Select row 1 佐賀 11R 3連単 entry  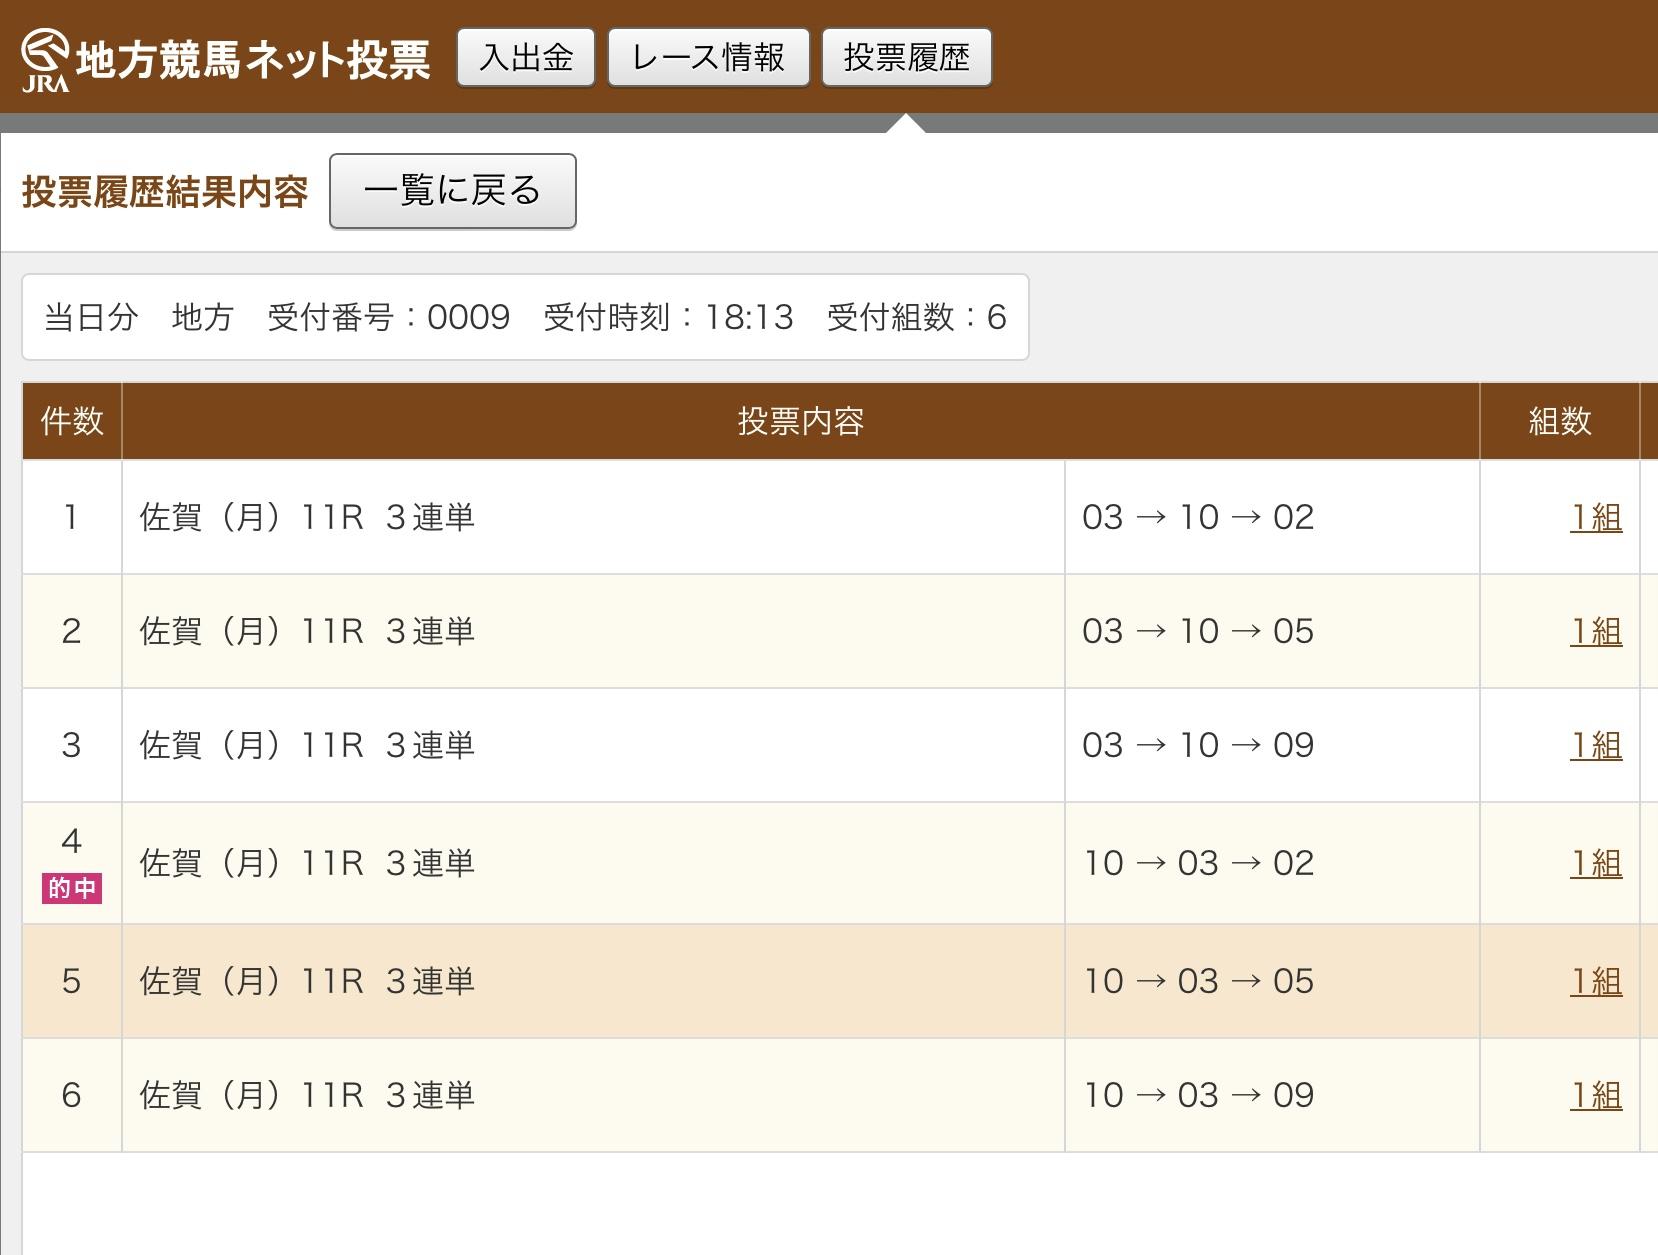[x=307, y=518]
